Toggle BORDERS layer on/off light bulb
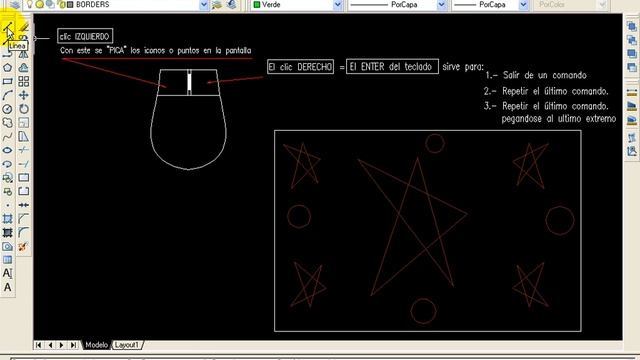This screenshot has width=640, height=360. tap(30, 4)
